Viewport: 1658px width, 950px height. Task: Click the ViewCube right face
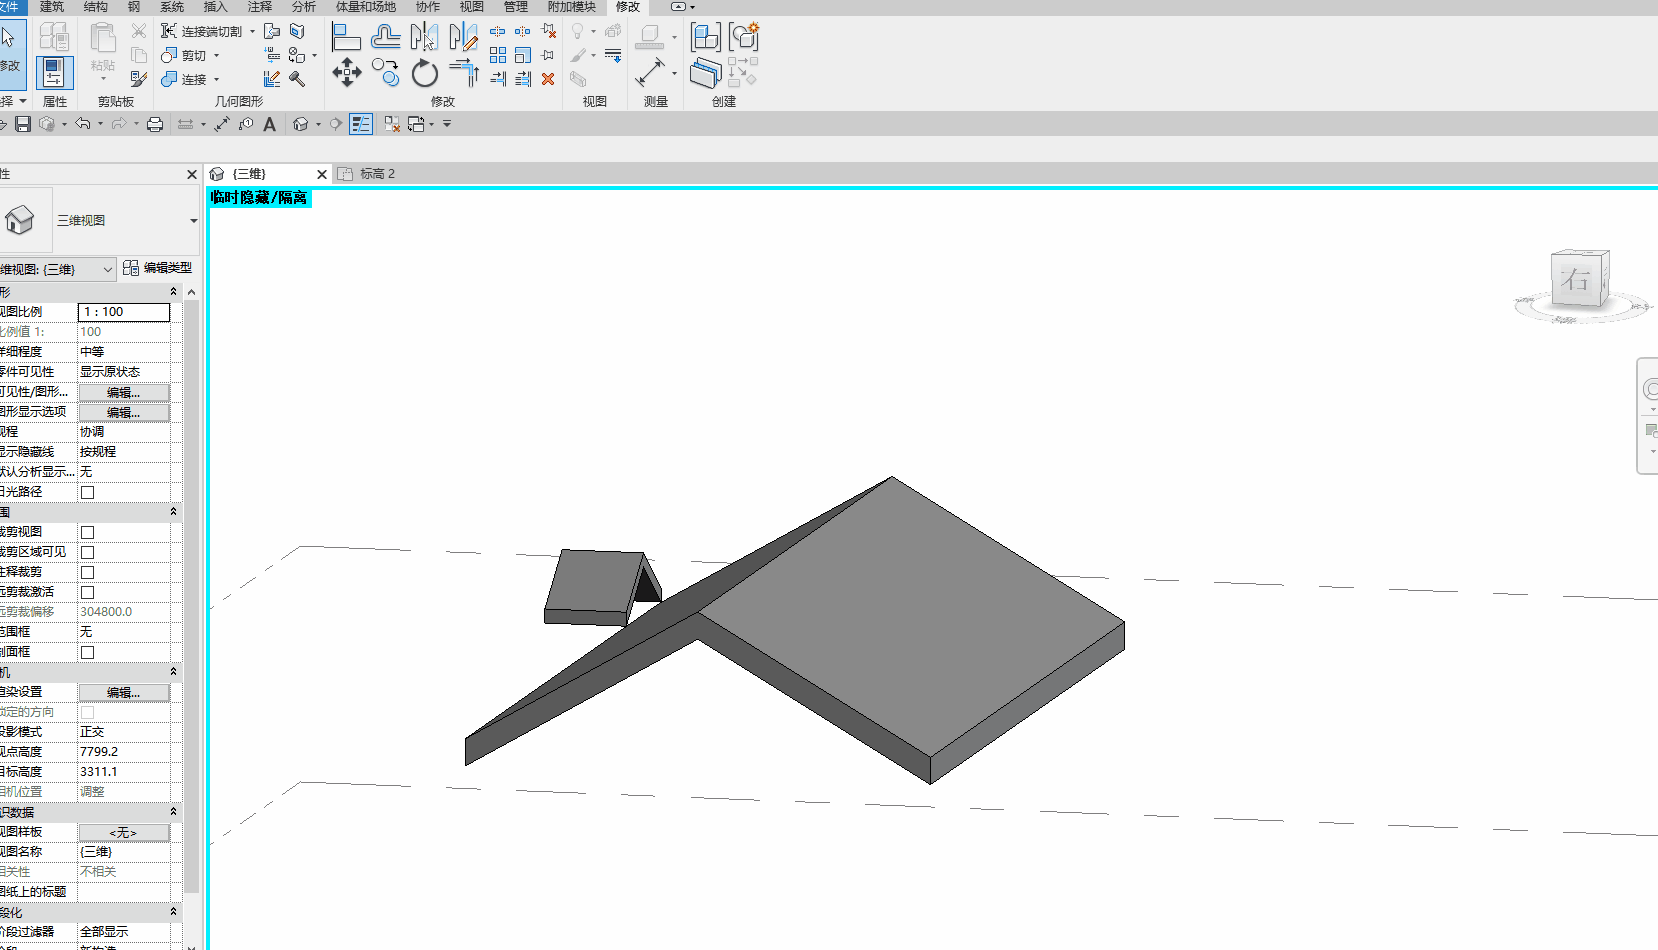pos(1577,279)
